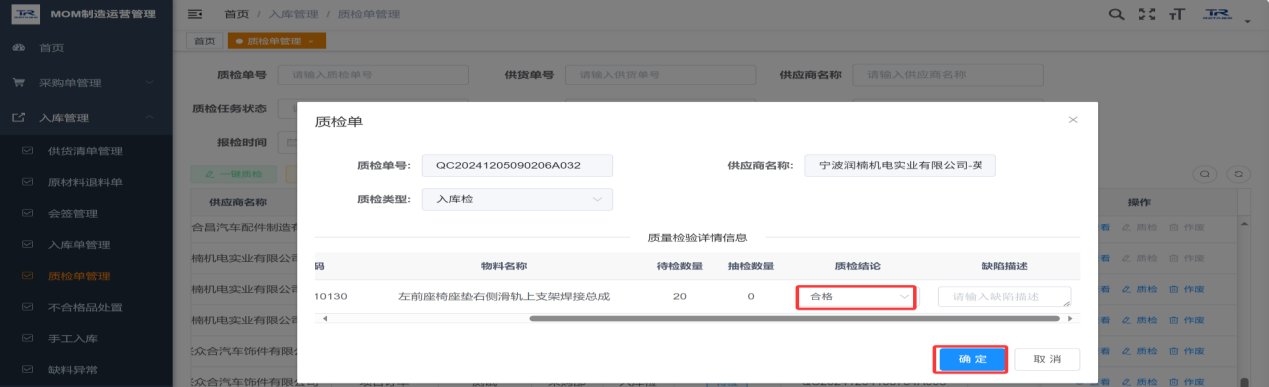The height and width of the screenshot is (387, 1269).
Task: Click the 采购单管理 shopping cart icon
Action: pos(19,82)
